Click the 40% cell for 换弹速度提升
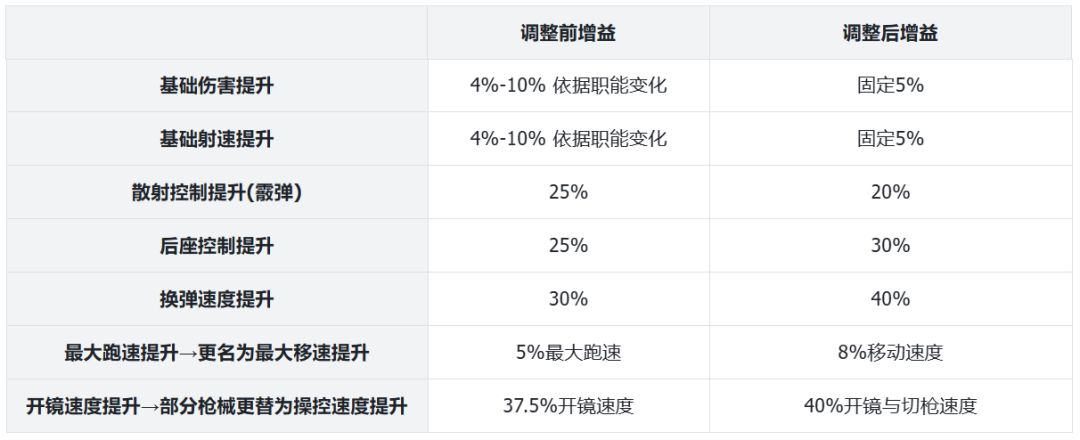The width and height of the screenshot is (1080, 440). coord(890,299)
